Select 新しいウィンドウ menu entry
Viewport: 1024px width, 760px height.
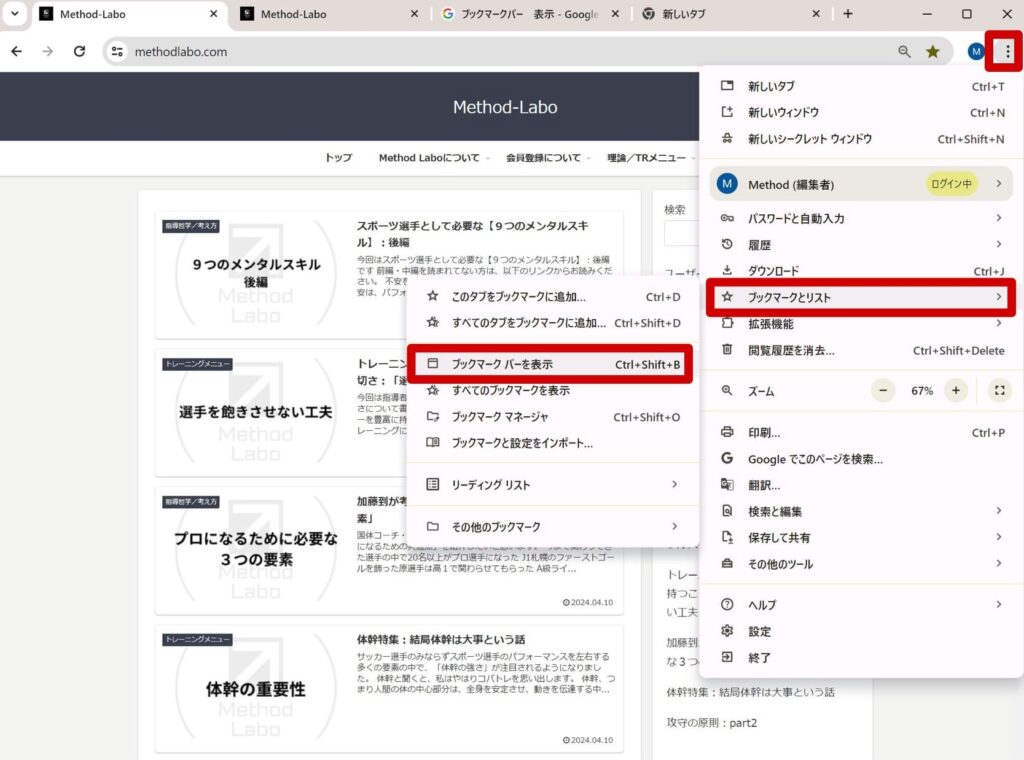pyautogui.click(x=861, y=112)
